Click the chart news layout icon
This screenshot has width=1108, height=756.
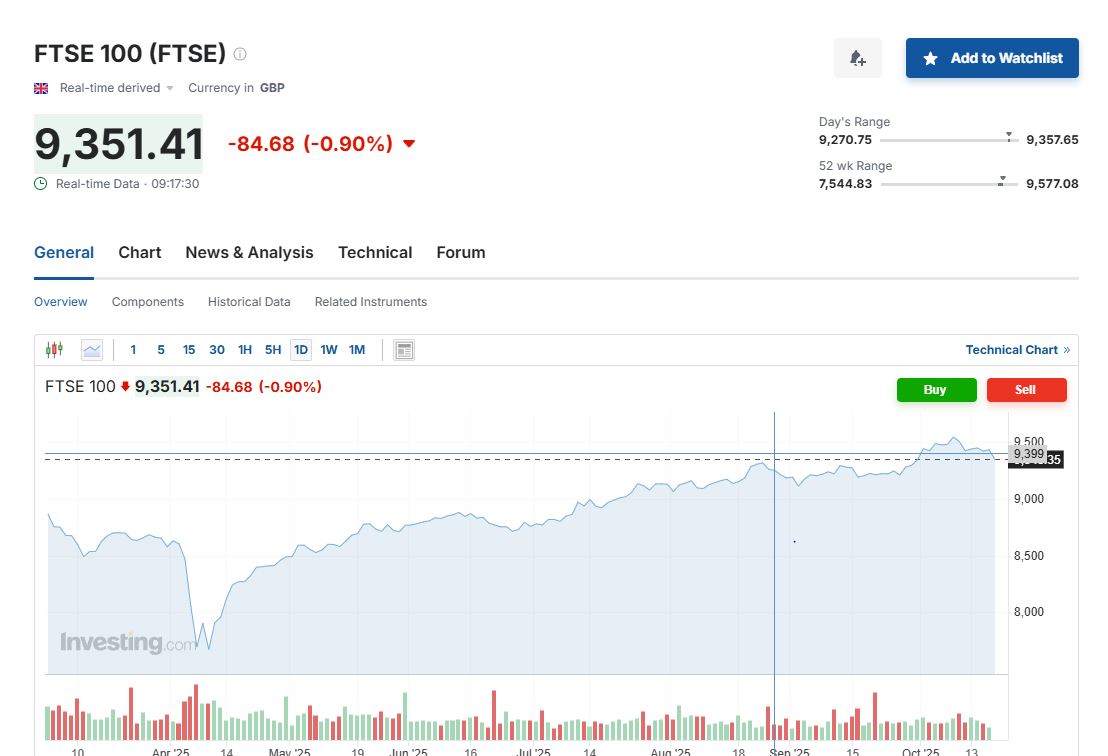[404, 350]
